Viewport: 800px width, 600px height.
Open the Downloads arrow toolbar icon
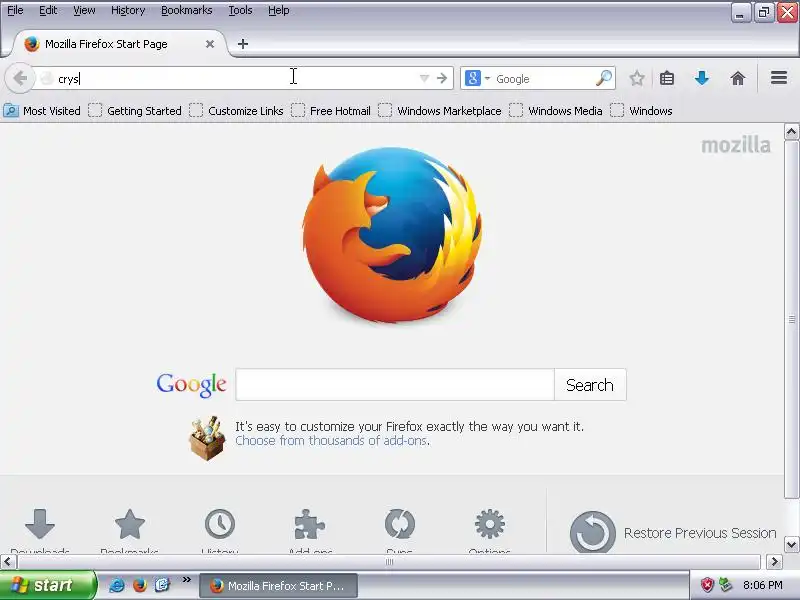coord(702,79)
